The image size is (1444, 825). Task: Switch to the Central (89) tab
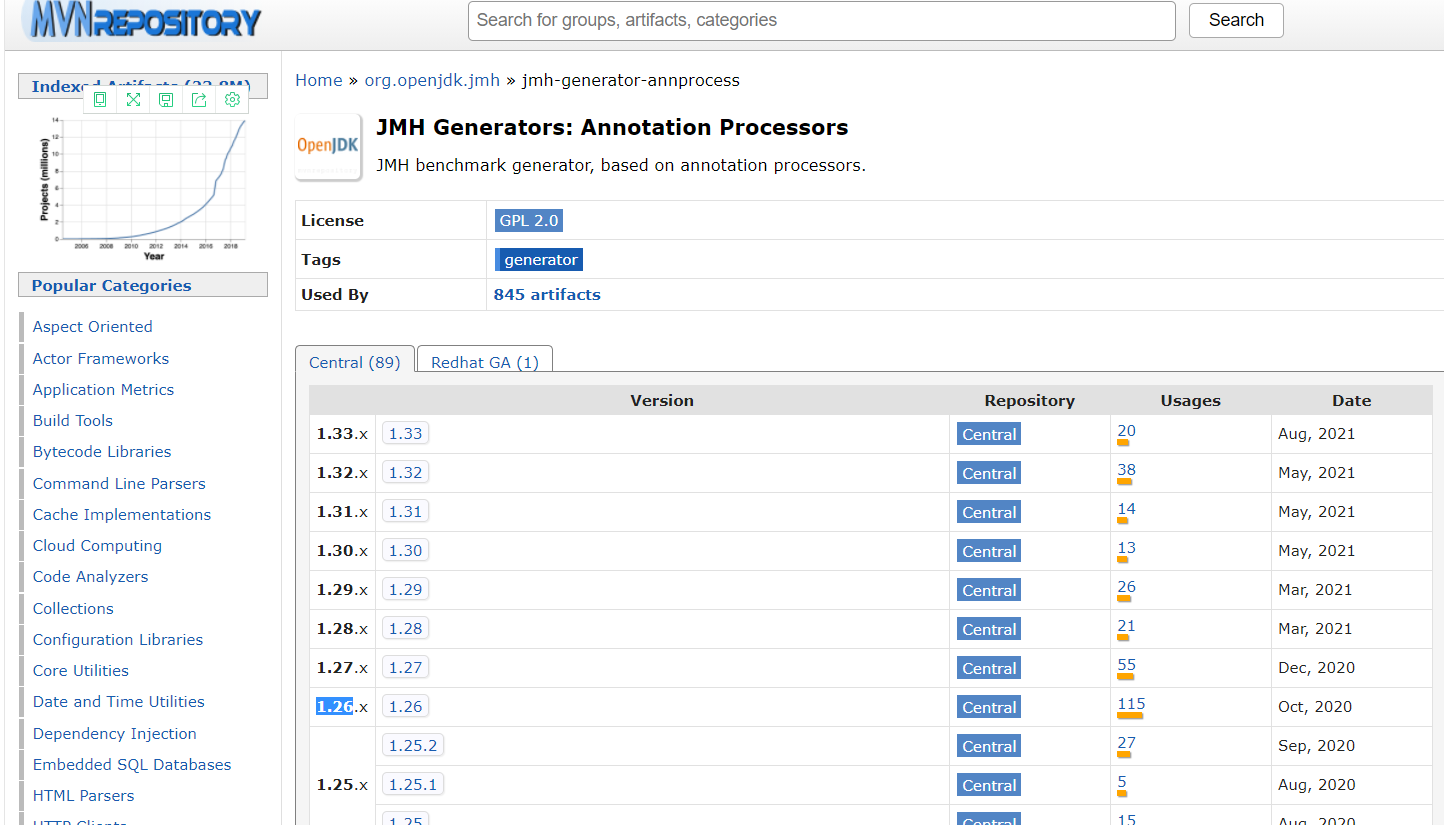coord(354,362)
